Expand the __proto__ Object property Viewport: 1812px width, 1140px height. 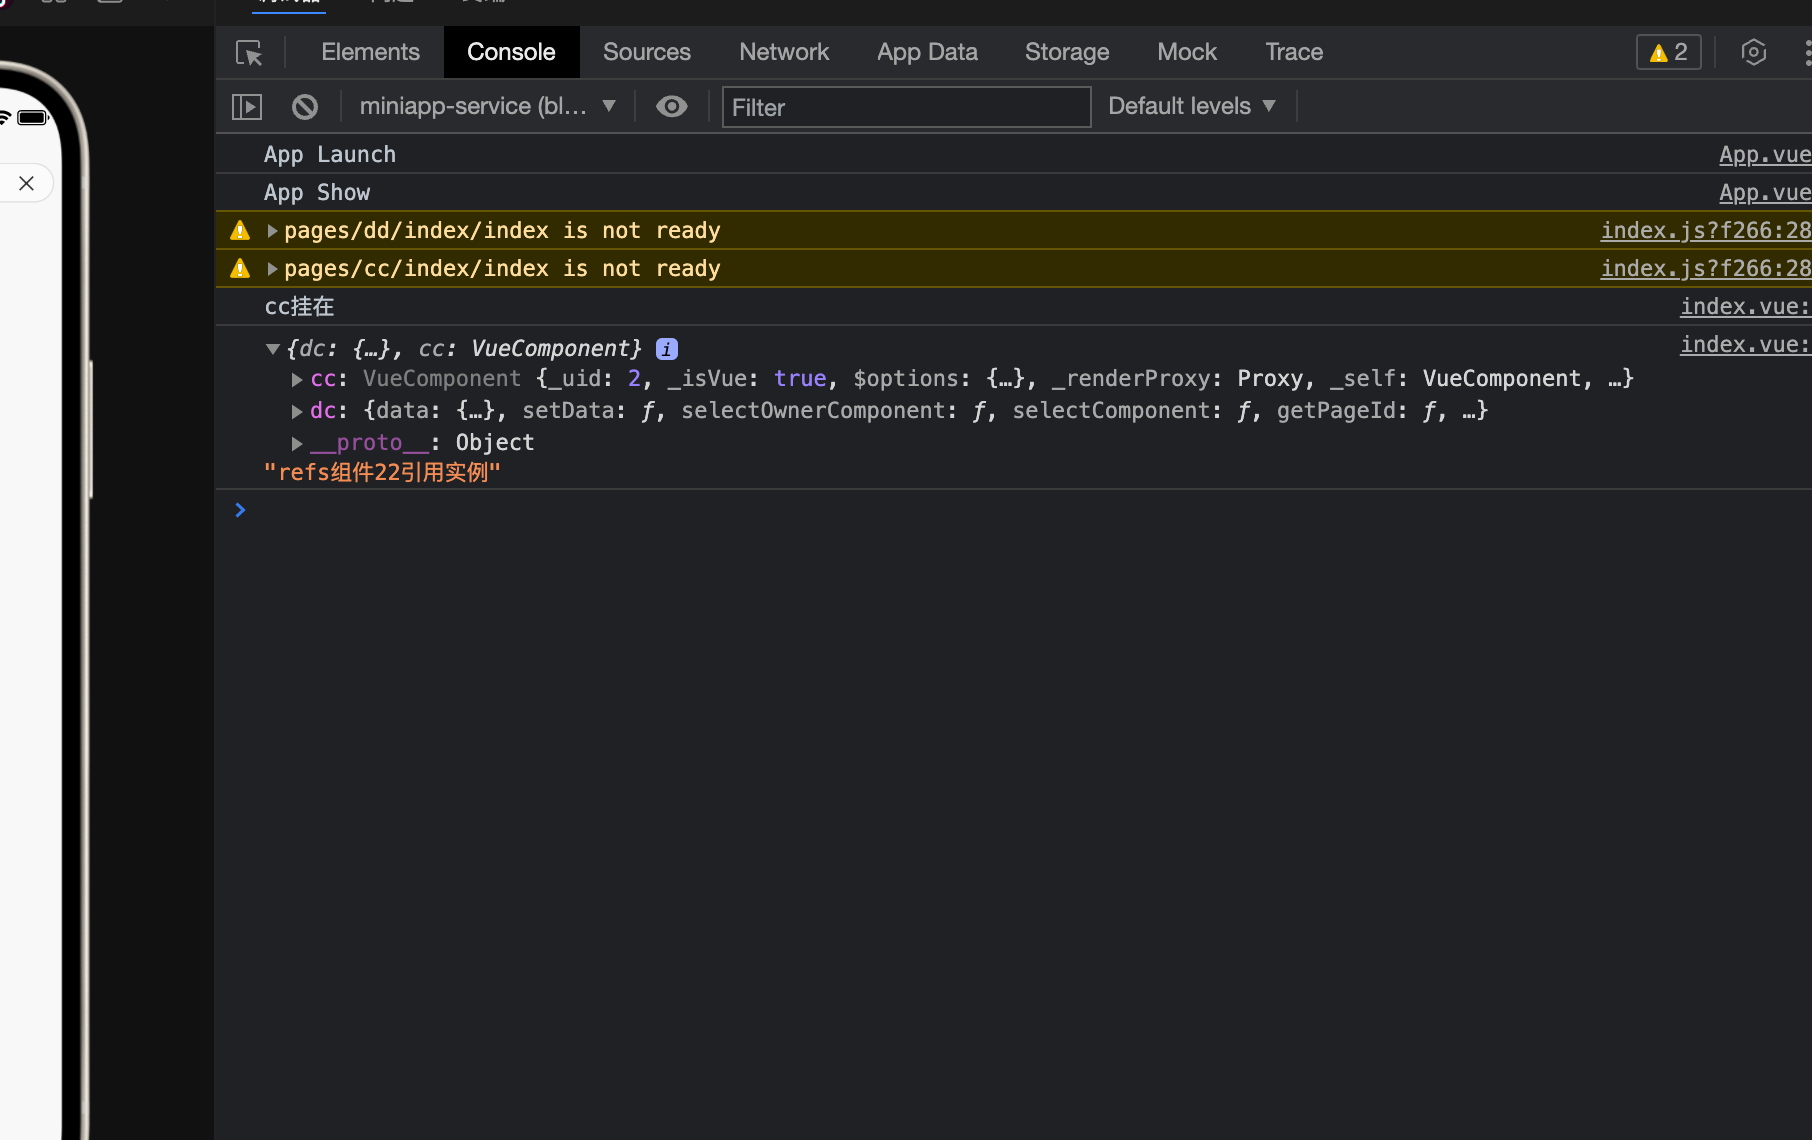click(297, 443)
